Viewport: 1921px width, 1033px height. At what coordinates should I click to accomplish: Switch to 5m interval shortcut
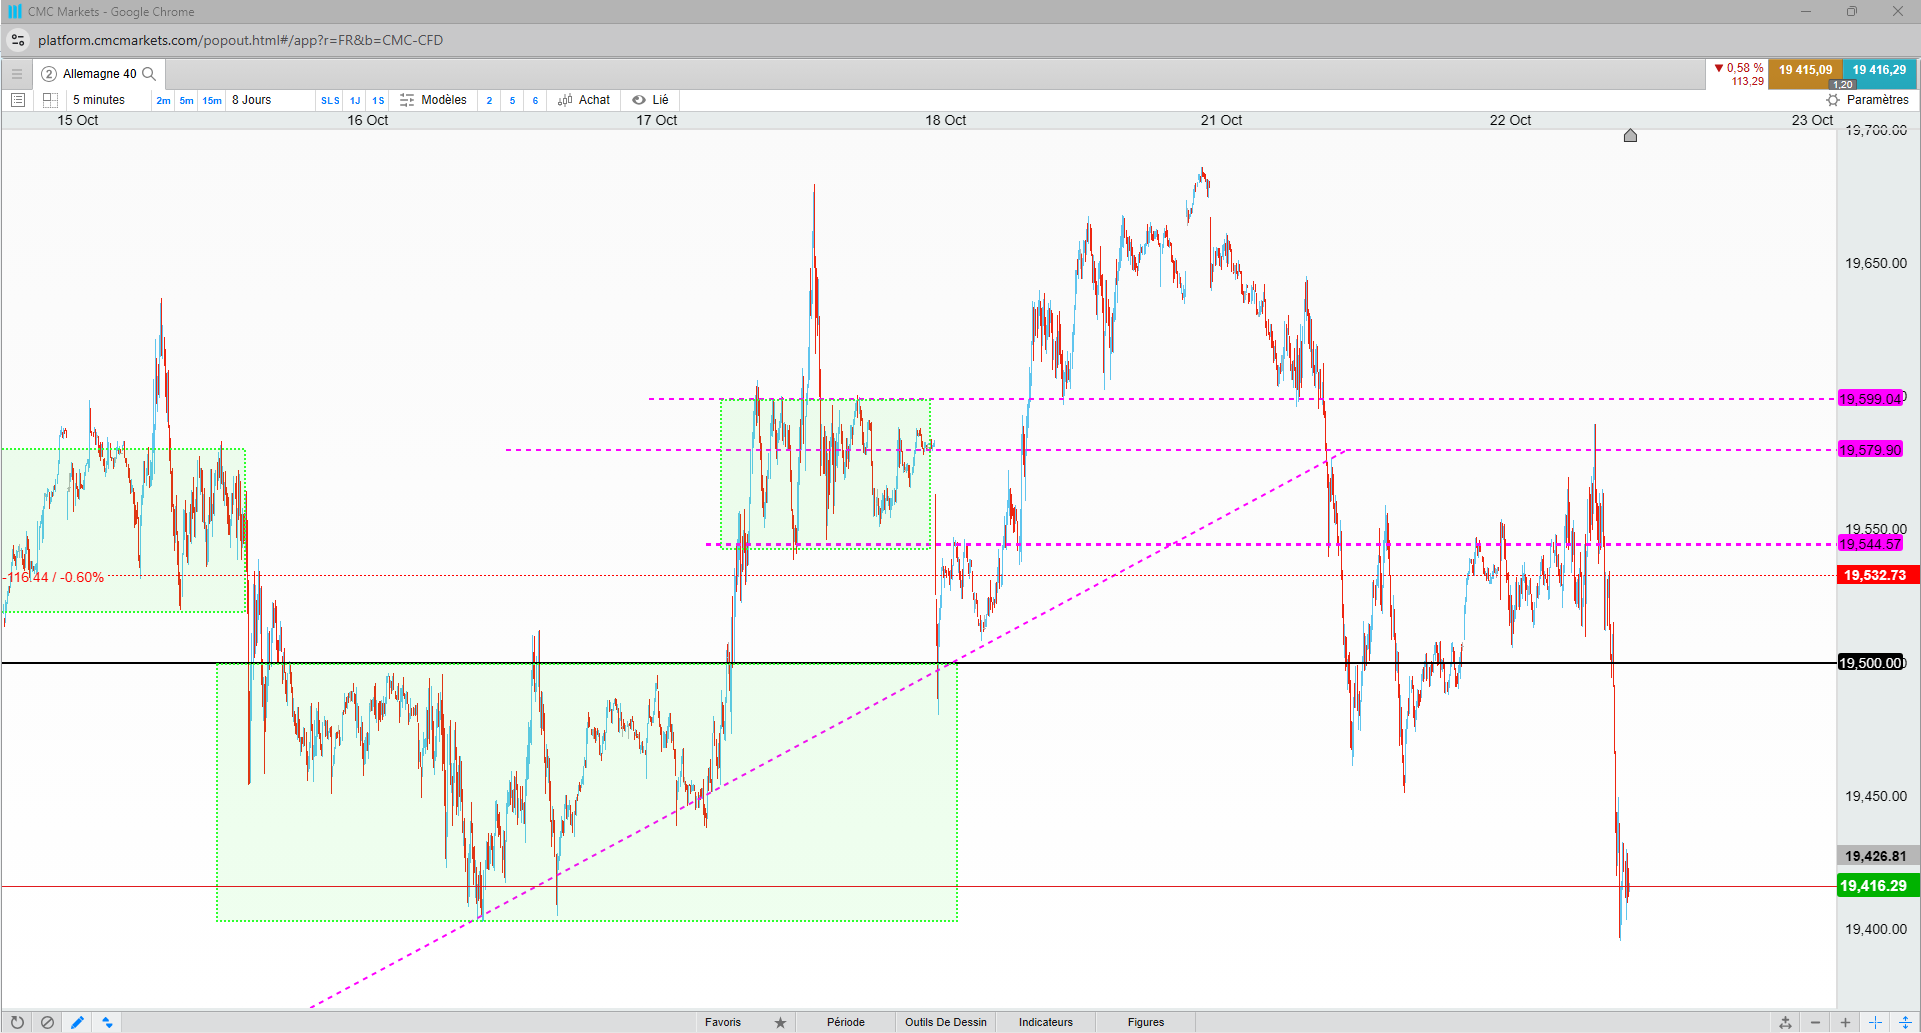tap(186, 100)
